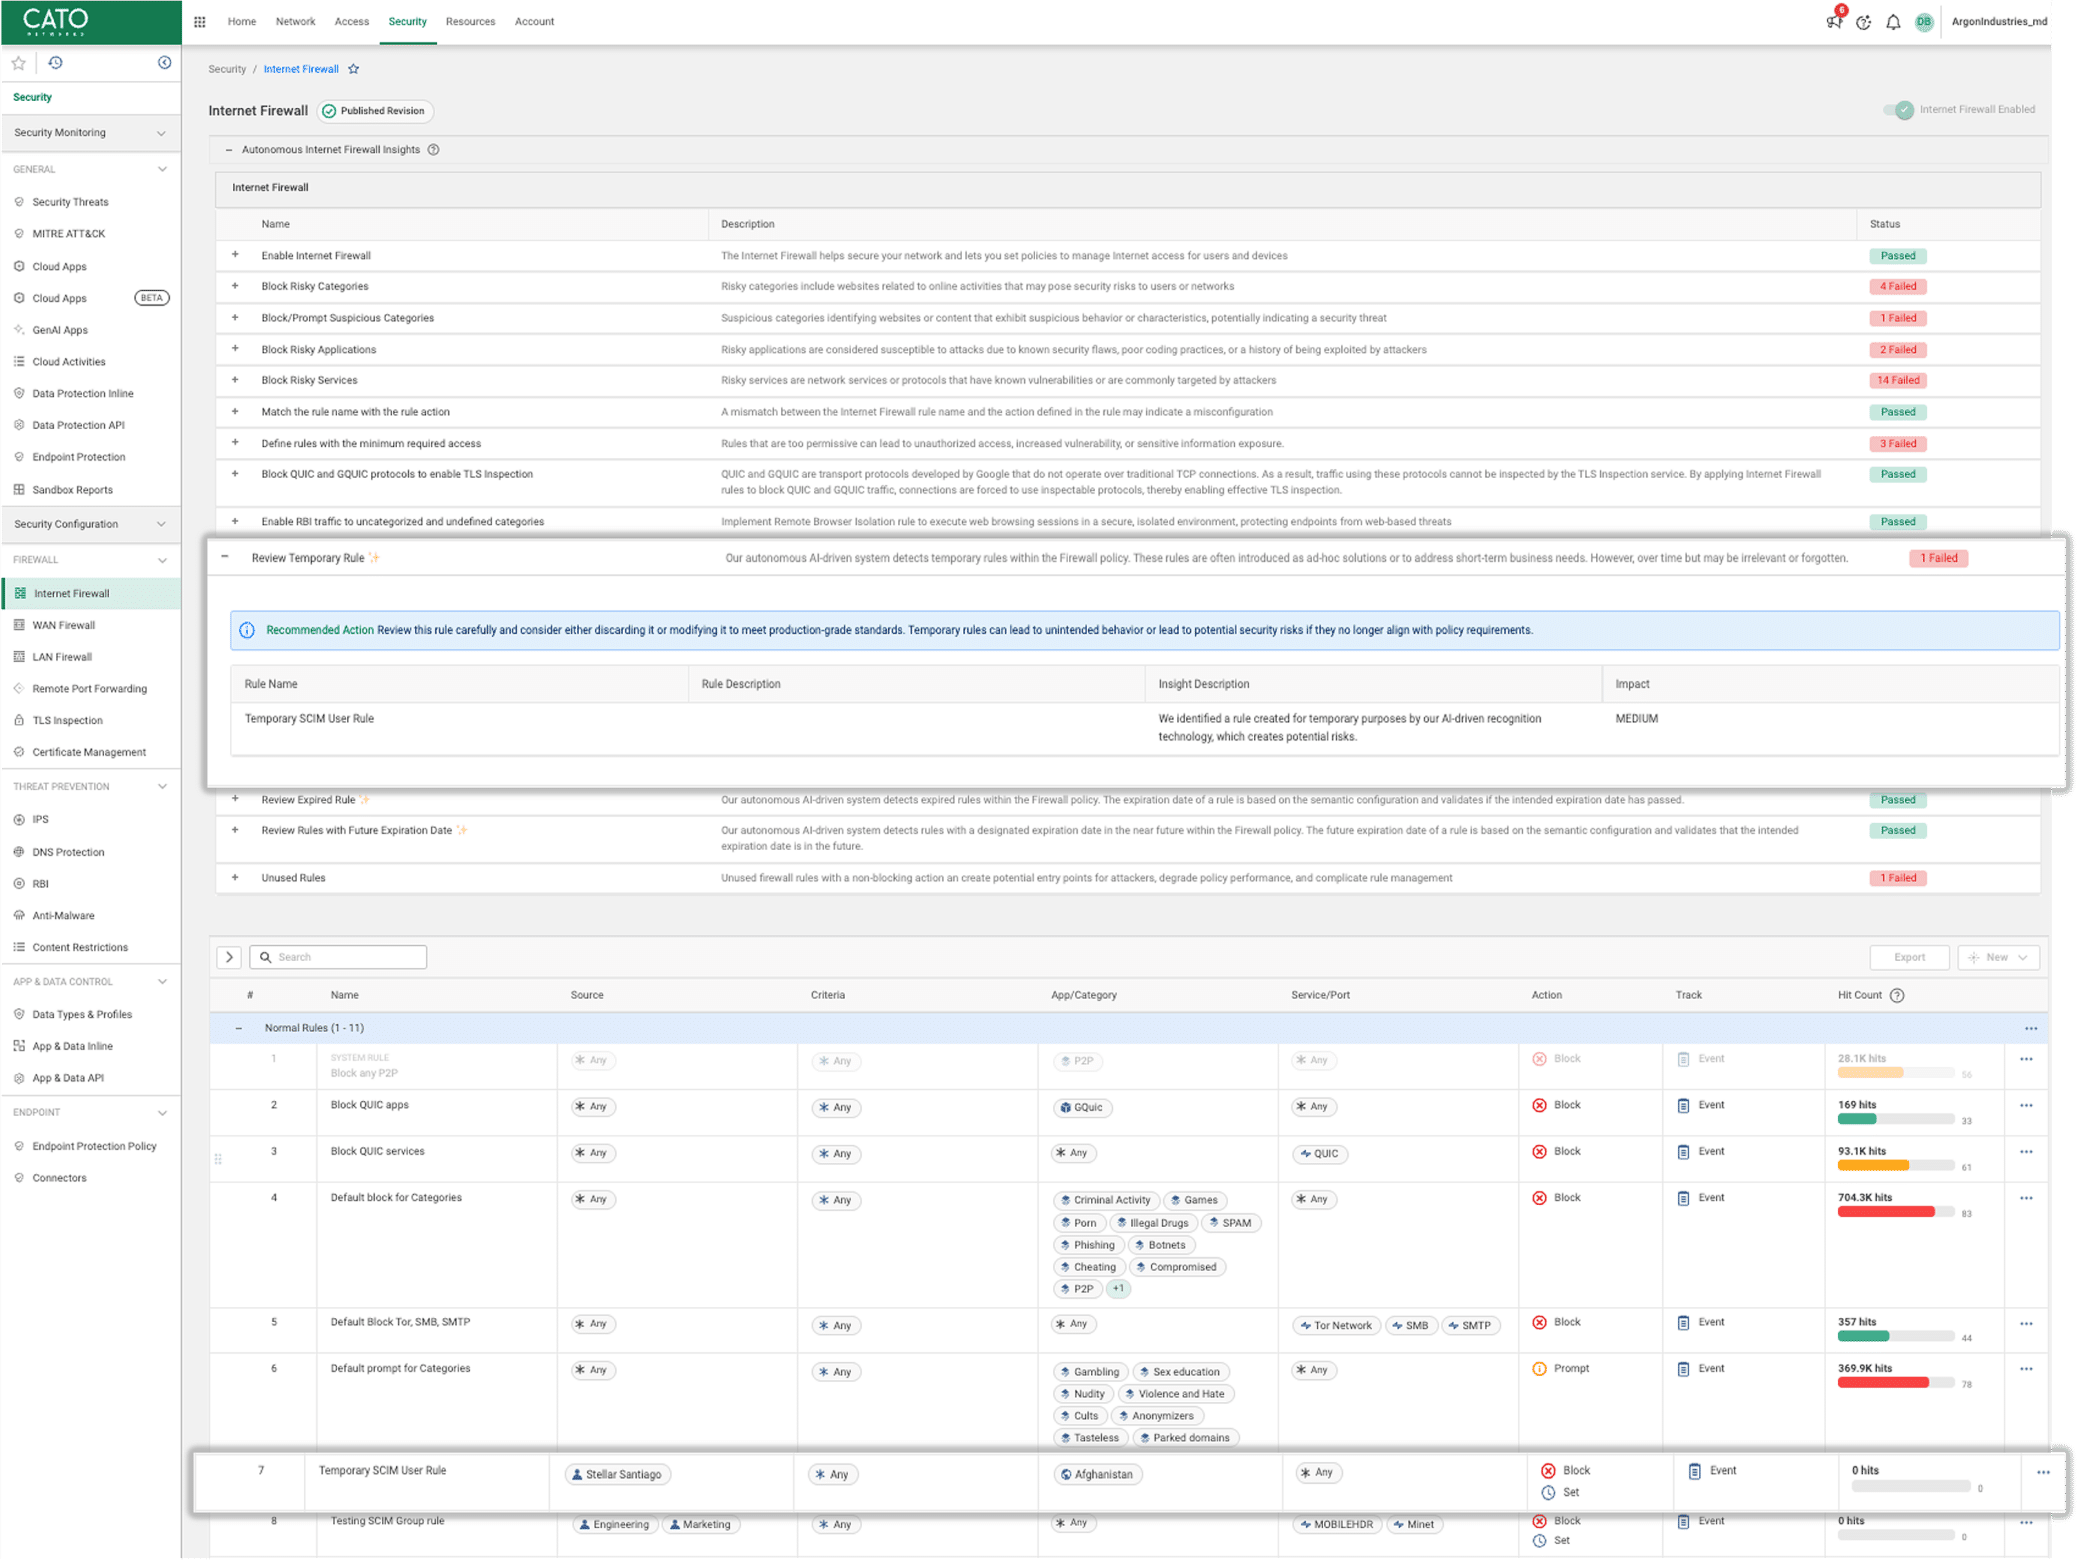The image size is (2080, 1560).
Task: Open the Access top menu
Action: point(352,21)
